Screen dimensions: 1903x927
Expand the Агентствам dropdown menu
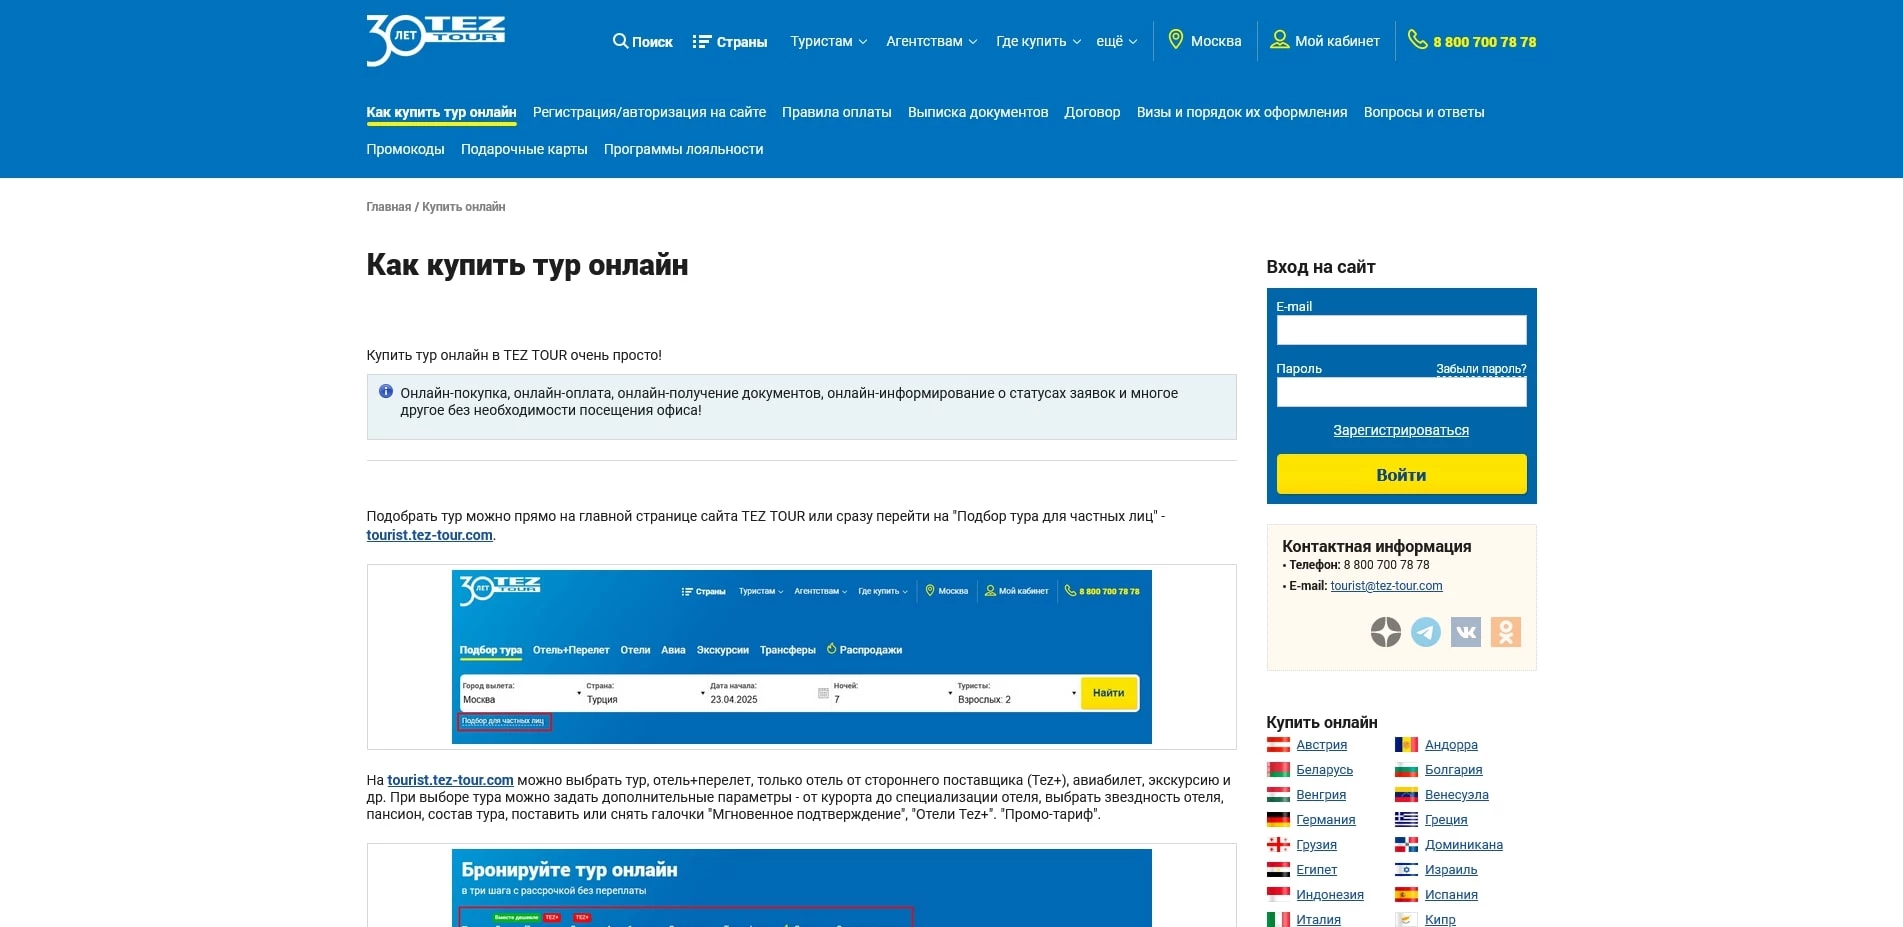931,41
